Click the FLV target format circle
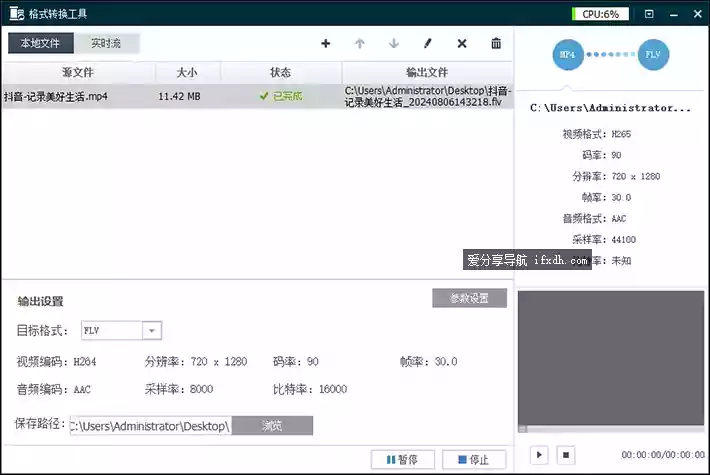The width and height of the screenshot is (710, 475). (x=653, y=55)
